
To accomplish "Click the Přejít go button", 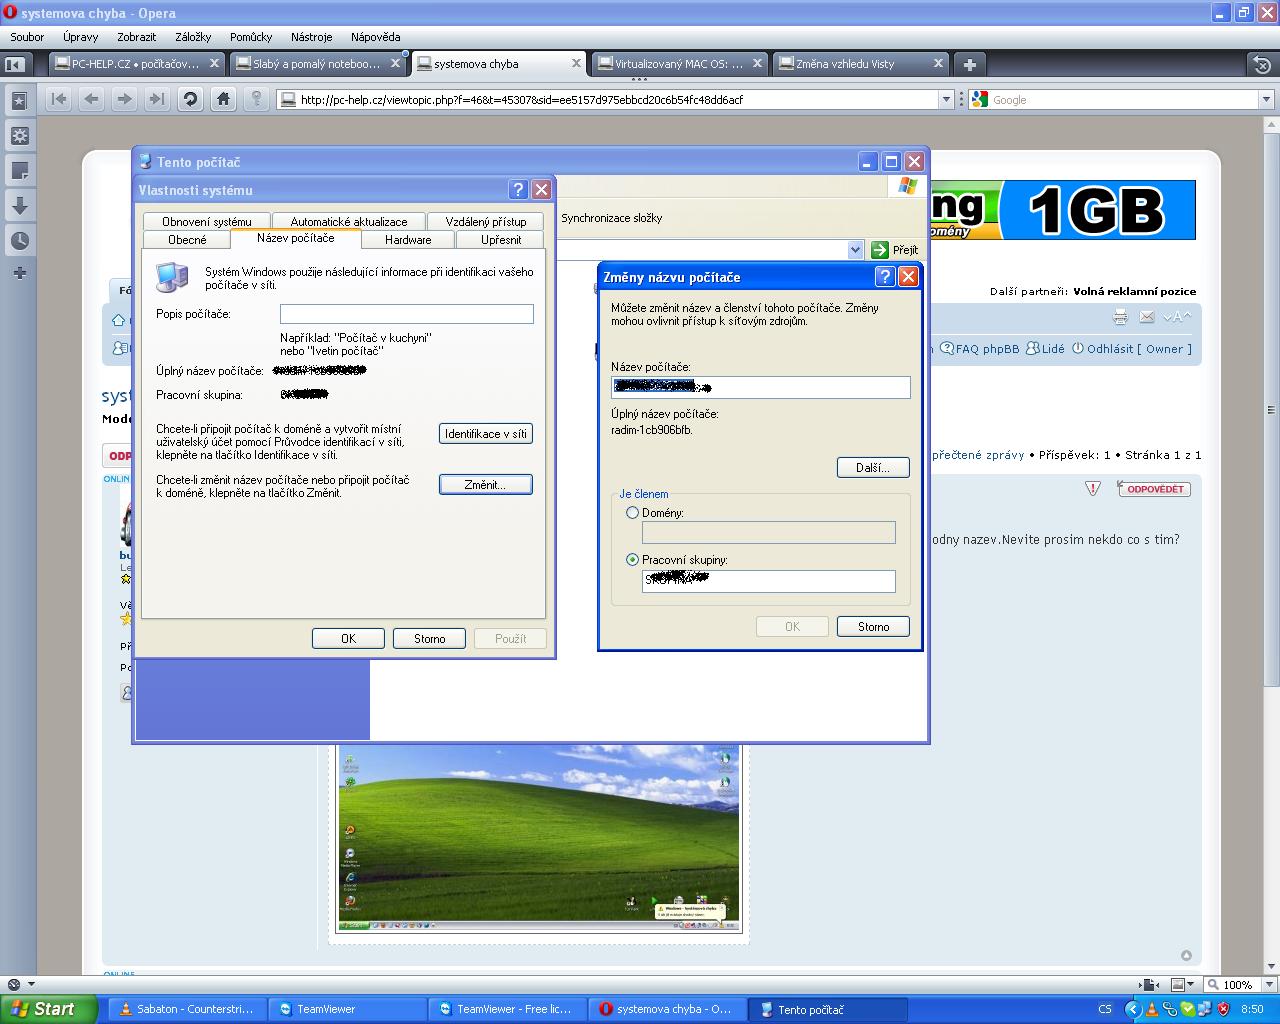I will click(895, 250).
